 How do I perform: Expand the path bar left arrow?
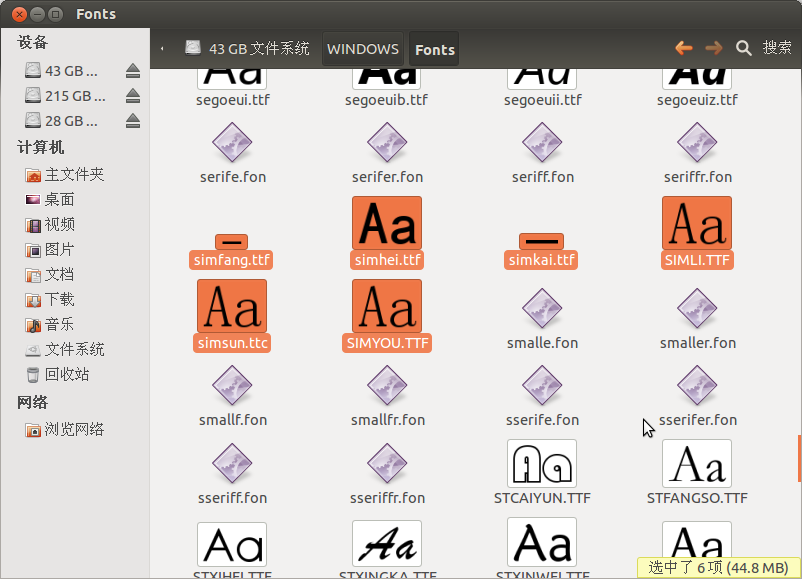(x=162, y=49)
